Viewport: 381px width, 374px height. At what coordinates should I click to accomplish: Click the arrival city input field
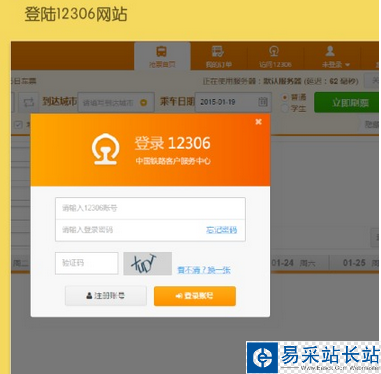click(116, 102)
